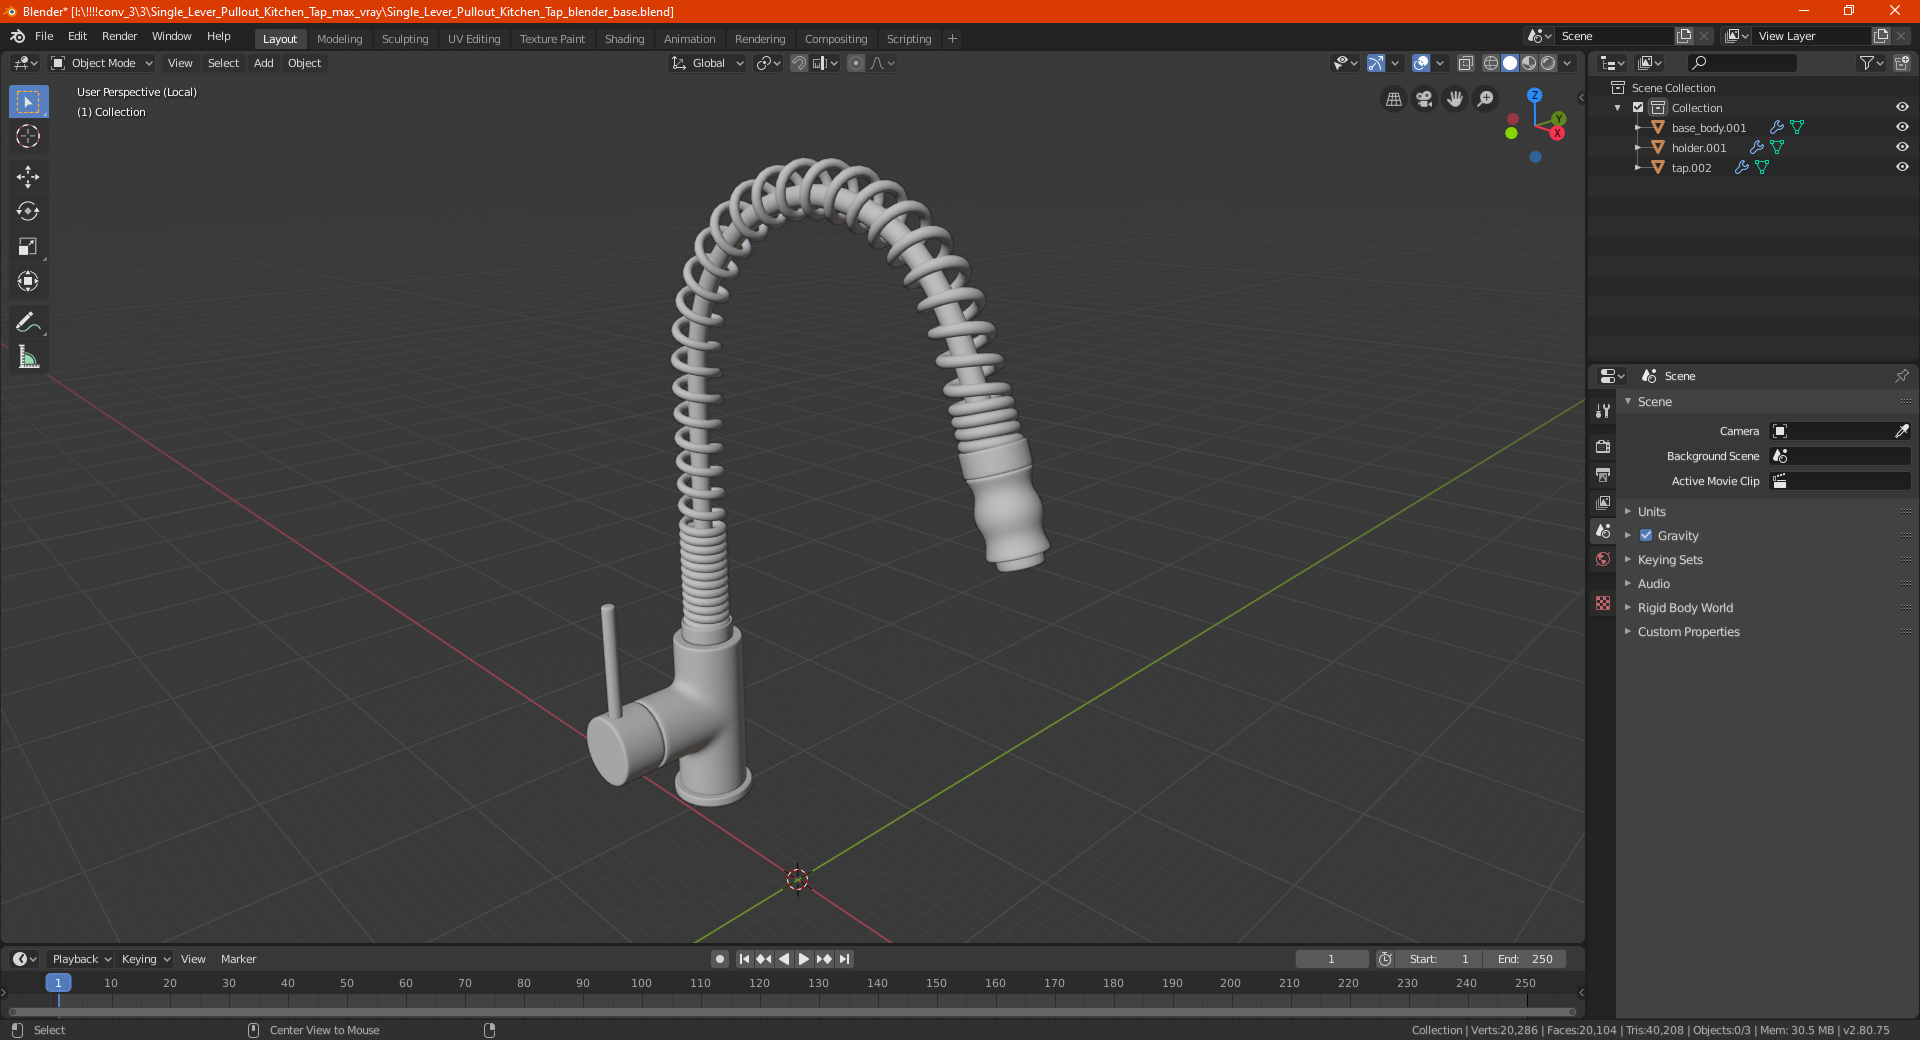Click the Marker menu in timeline
Viewport: 1920px width, 1040px height.
tap(238, 959)
